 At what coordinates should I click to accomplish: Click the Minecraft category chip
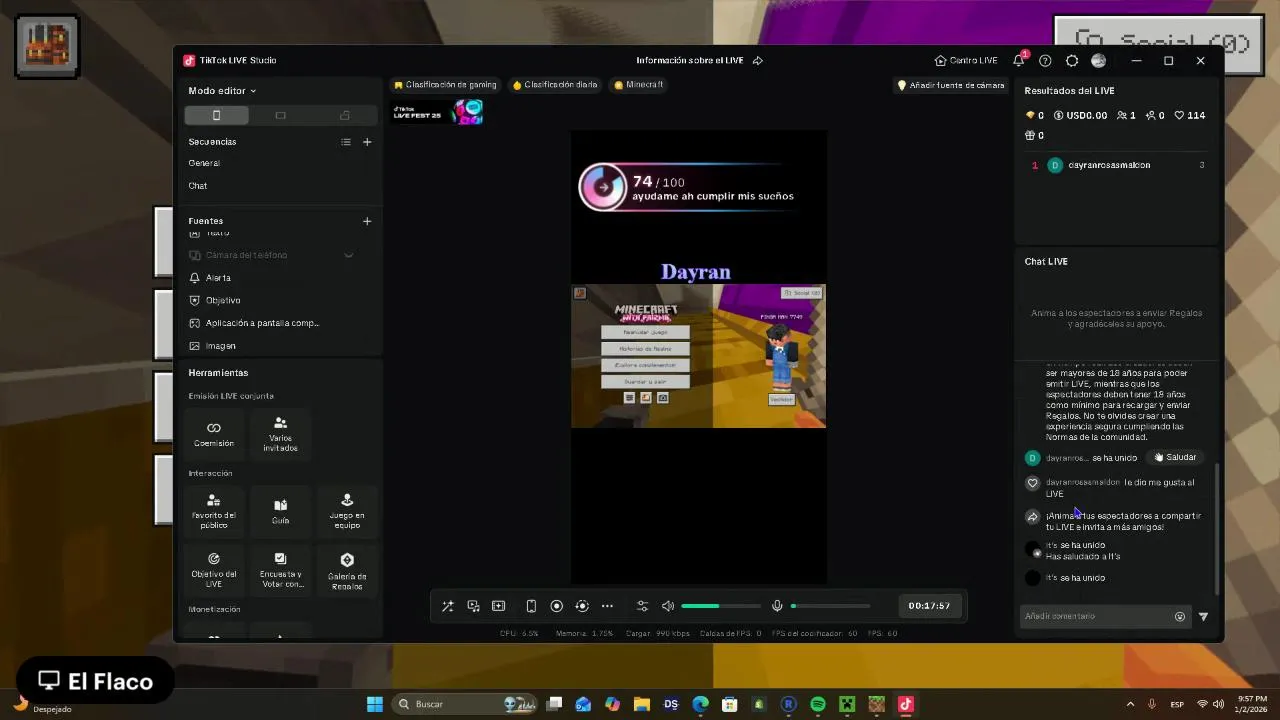coord(639,85)
